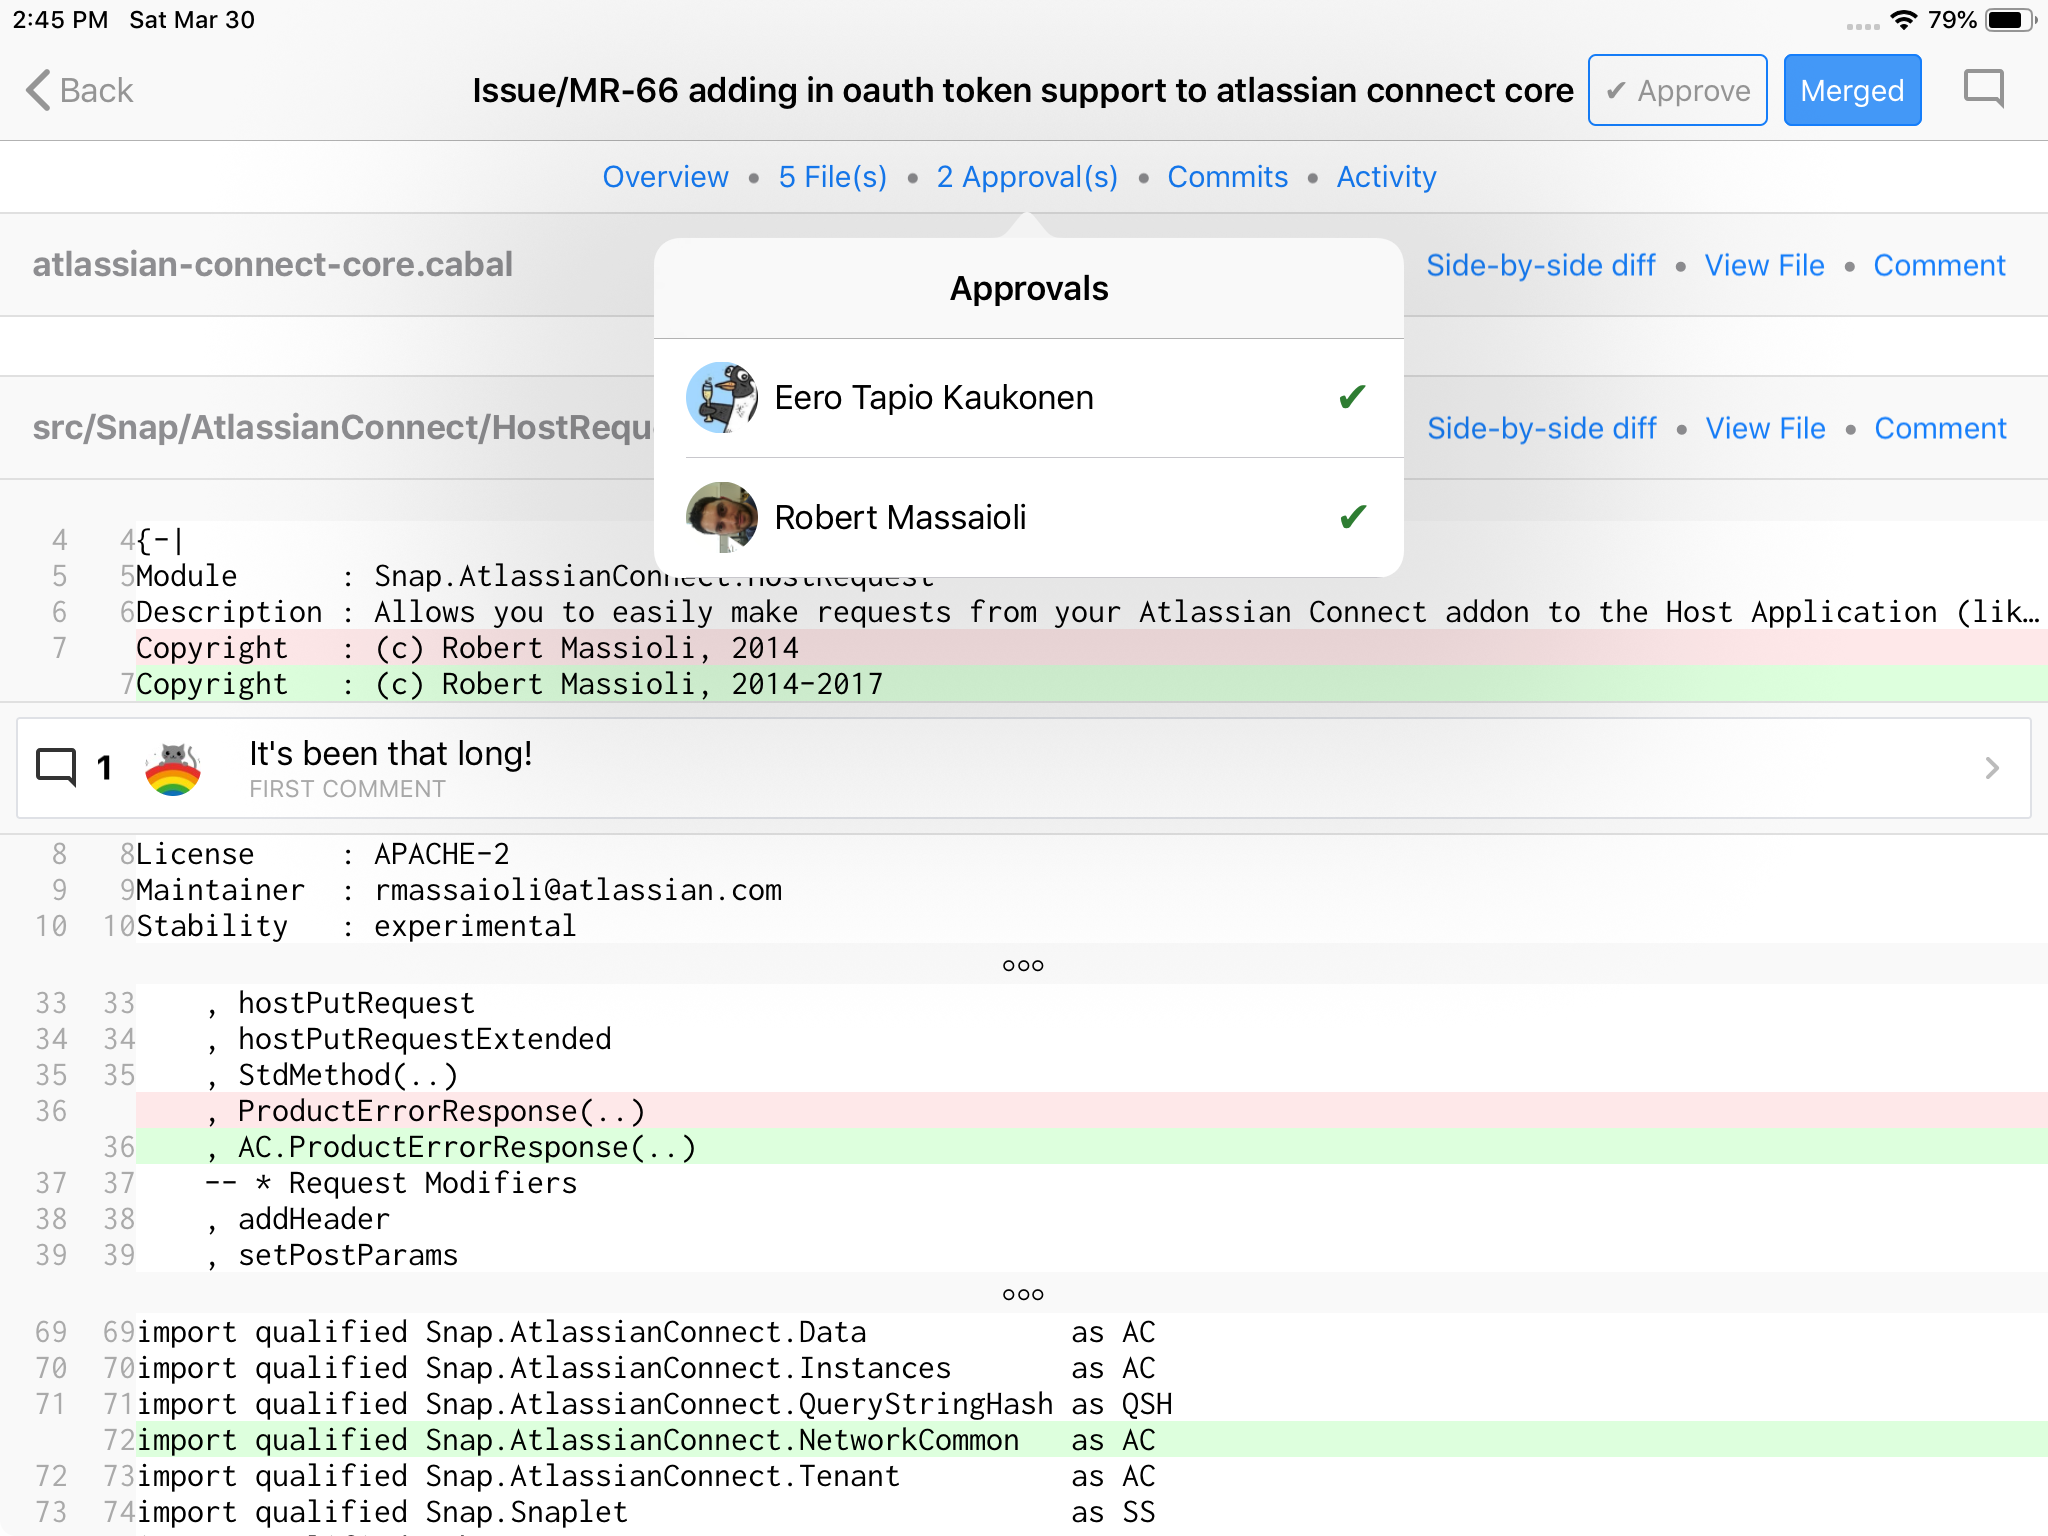Expand the "It's been that long!" comment chevron

click(x=1991, y=768)
